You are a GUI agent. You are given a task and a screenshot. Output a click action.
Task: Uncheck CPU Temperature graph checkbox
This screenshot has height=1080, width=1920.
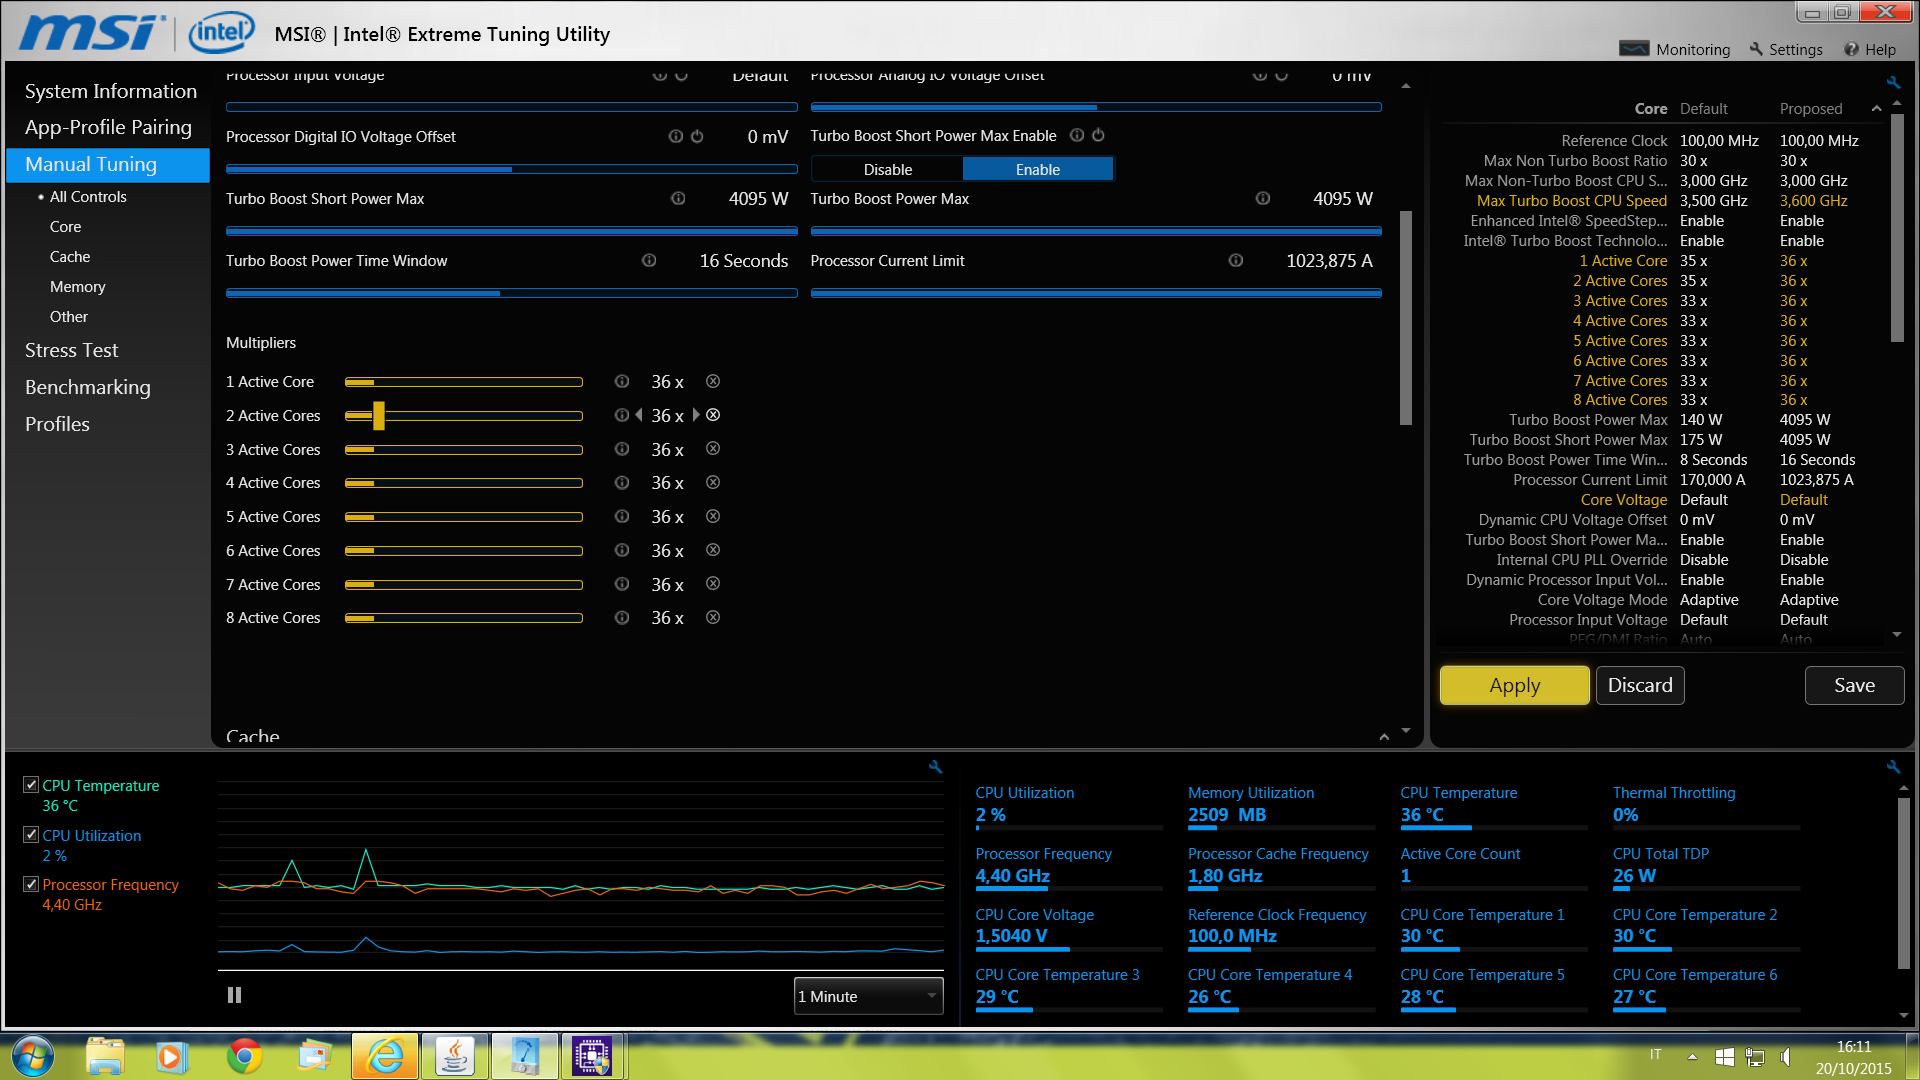tap(31, 785)
